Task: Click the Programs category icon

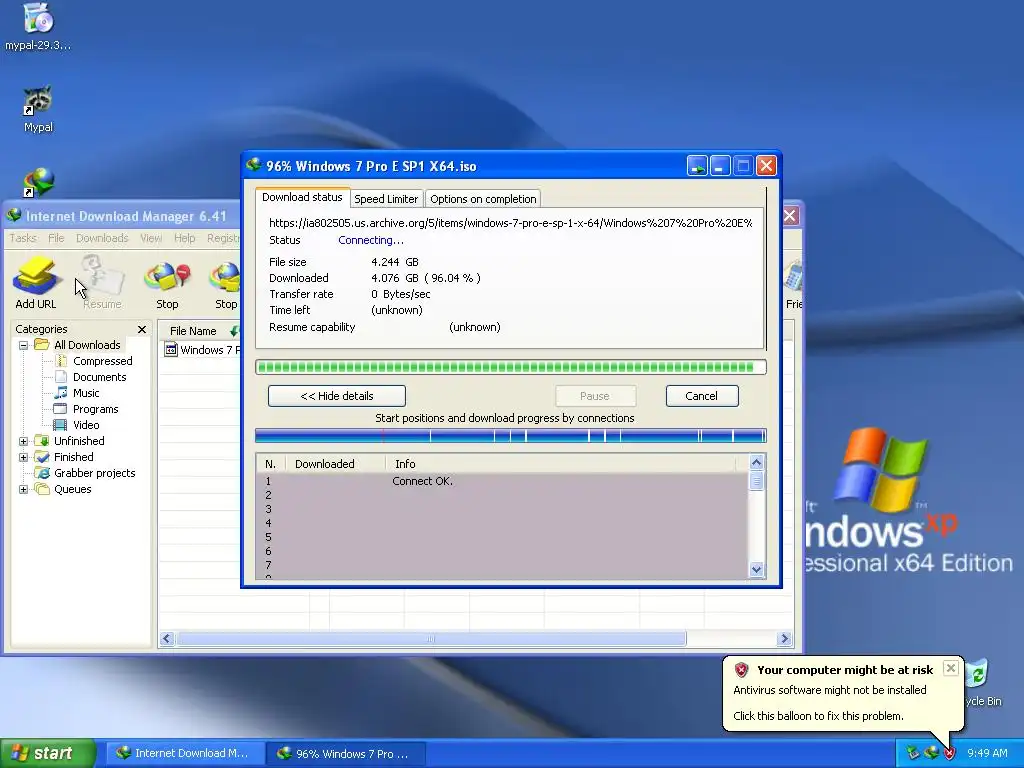Action: click(61, 409)
